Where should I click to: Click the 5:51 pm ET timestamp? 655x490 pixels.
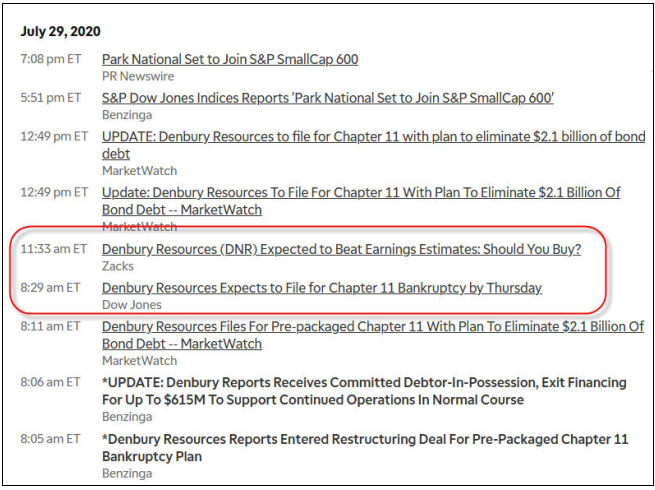[51, 98]
